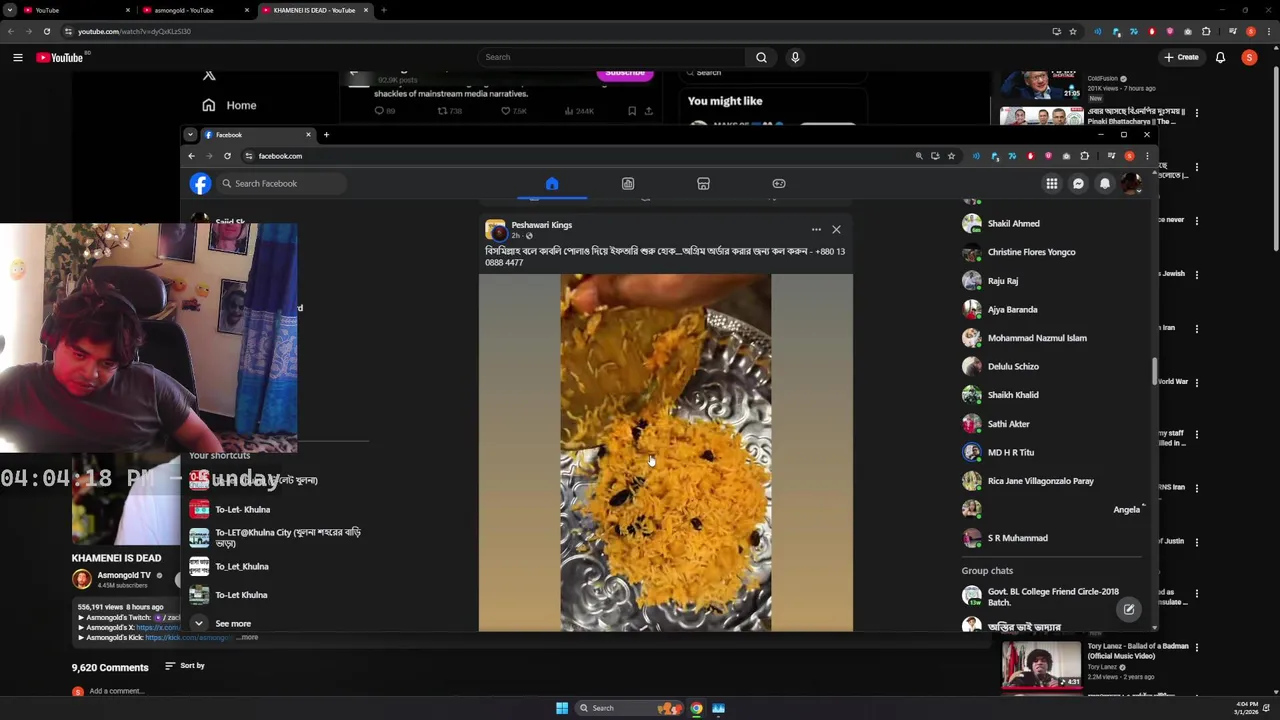Activate YouTube voice search microphone
The image size is (1280, 720).
pyautogui.click(x=795, y=57)
